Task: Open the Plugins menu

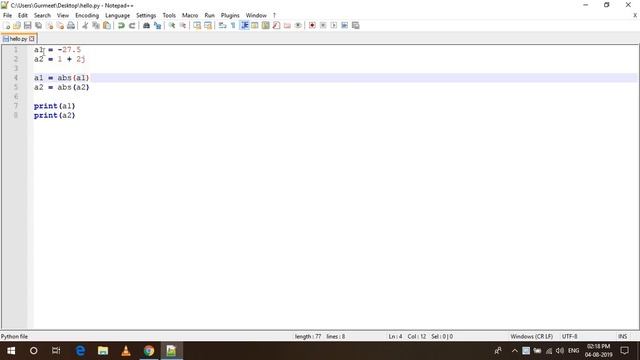Action: click(230, 15)
